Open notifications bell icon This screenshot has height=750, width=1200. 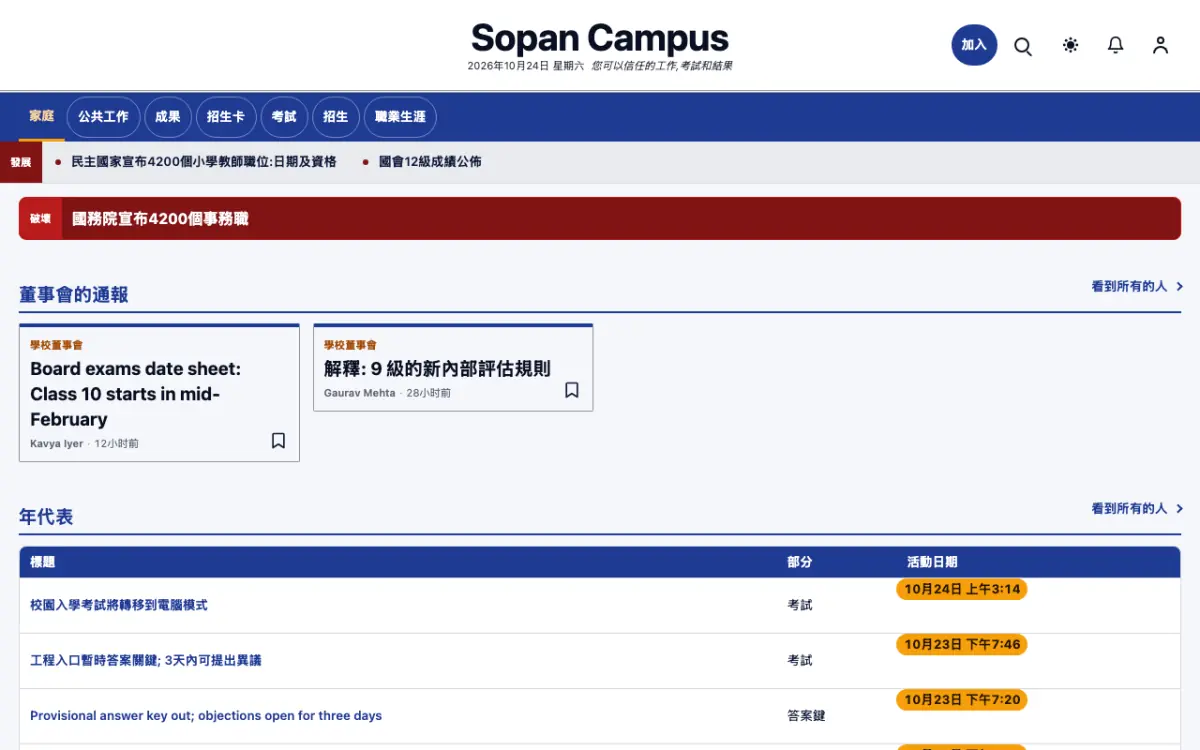[x=1116, y=45]
